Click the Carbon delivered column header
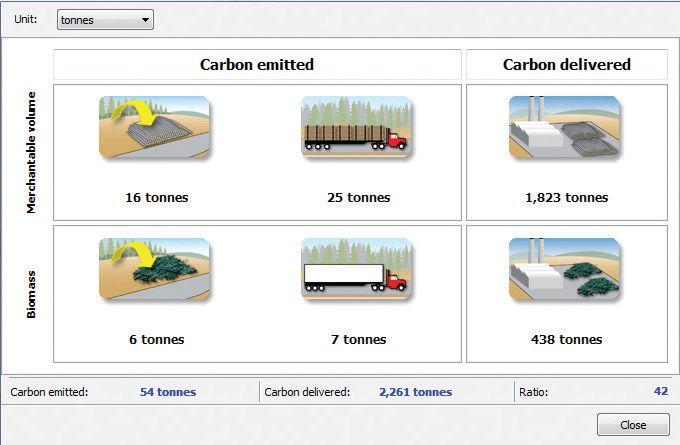 [x=566, y=65]
